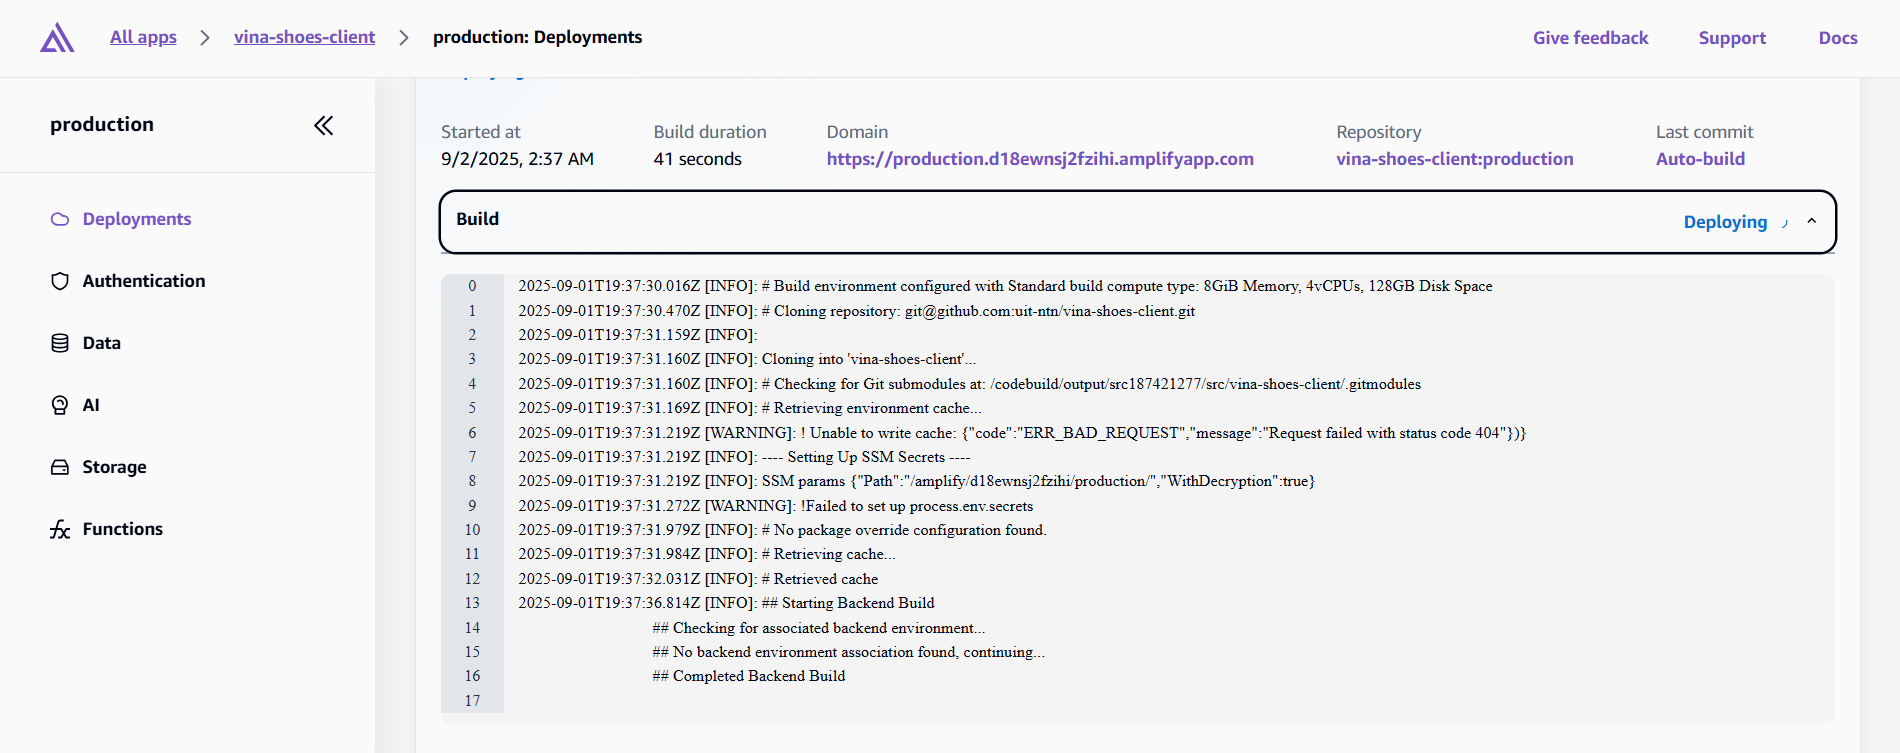Click log line number 17
The width and height of the screenshot is (1900, 753).
[472, 701]
